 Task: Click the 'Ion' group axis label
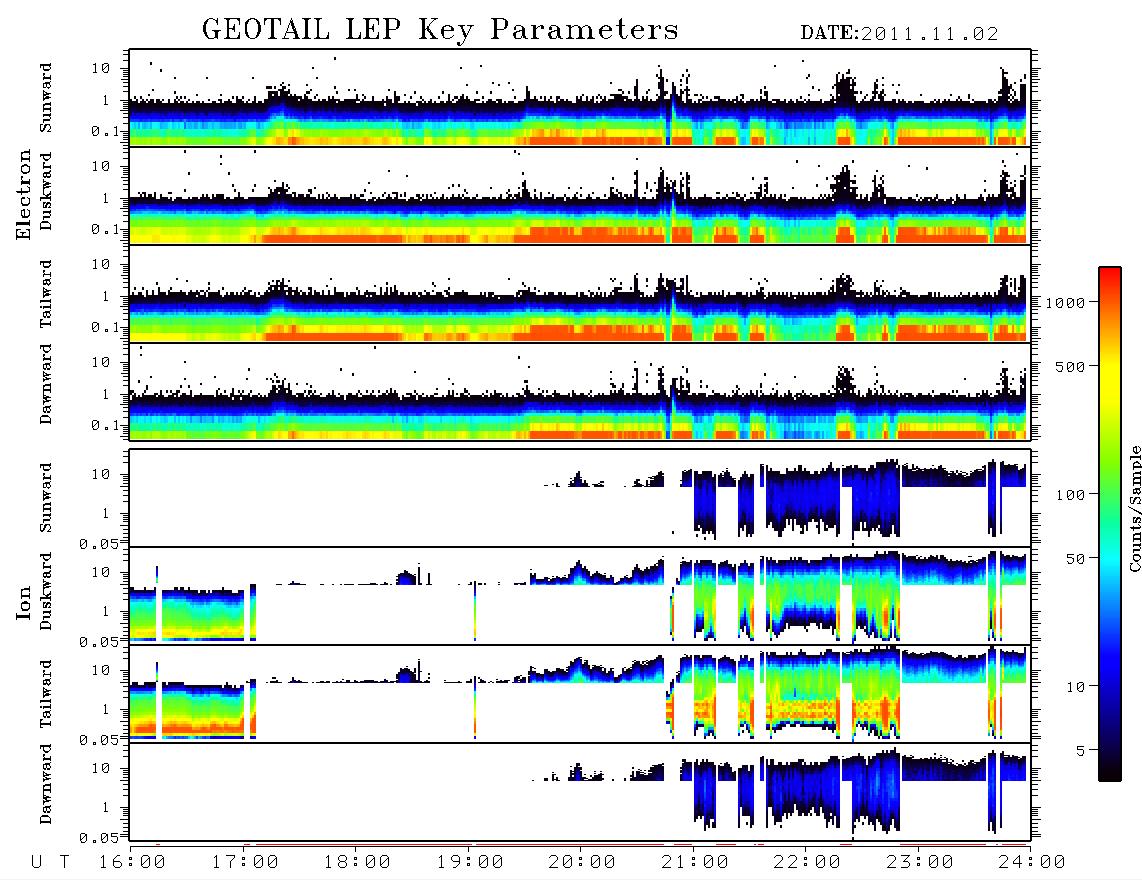[x=24, y=602]
